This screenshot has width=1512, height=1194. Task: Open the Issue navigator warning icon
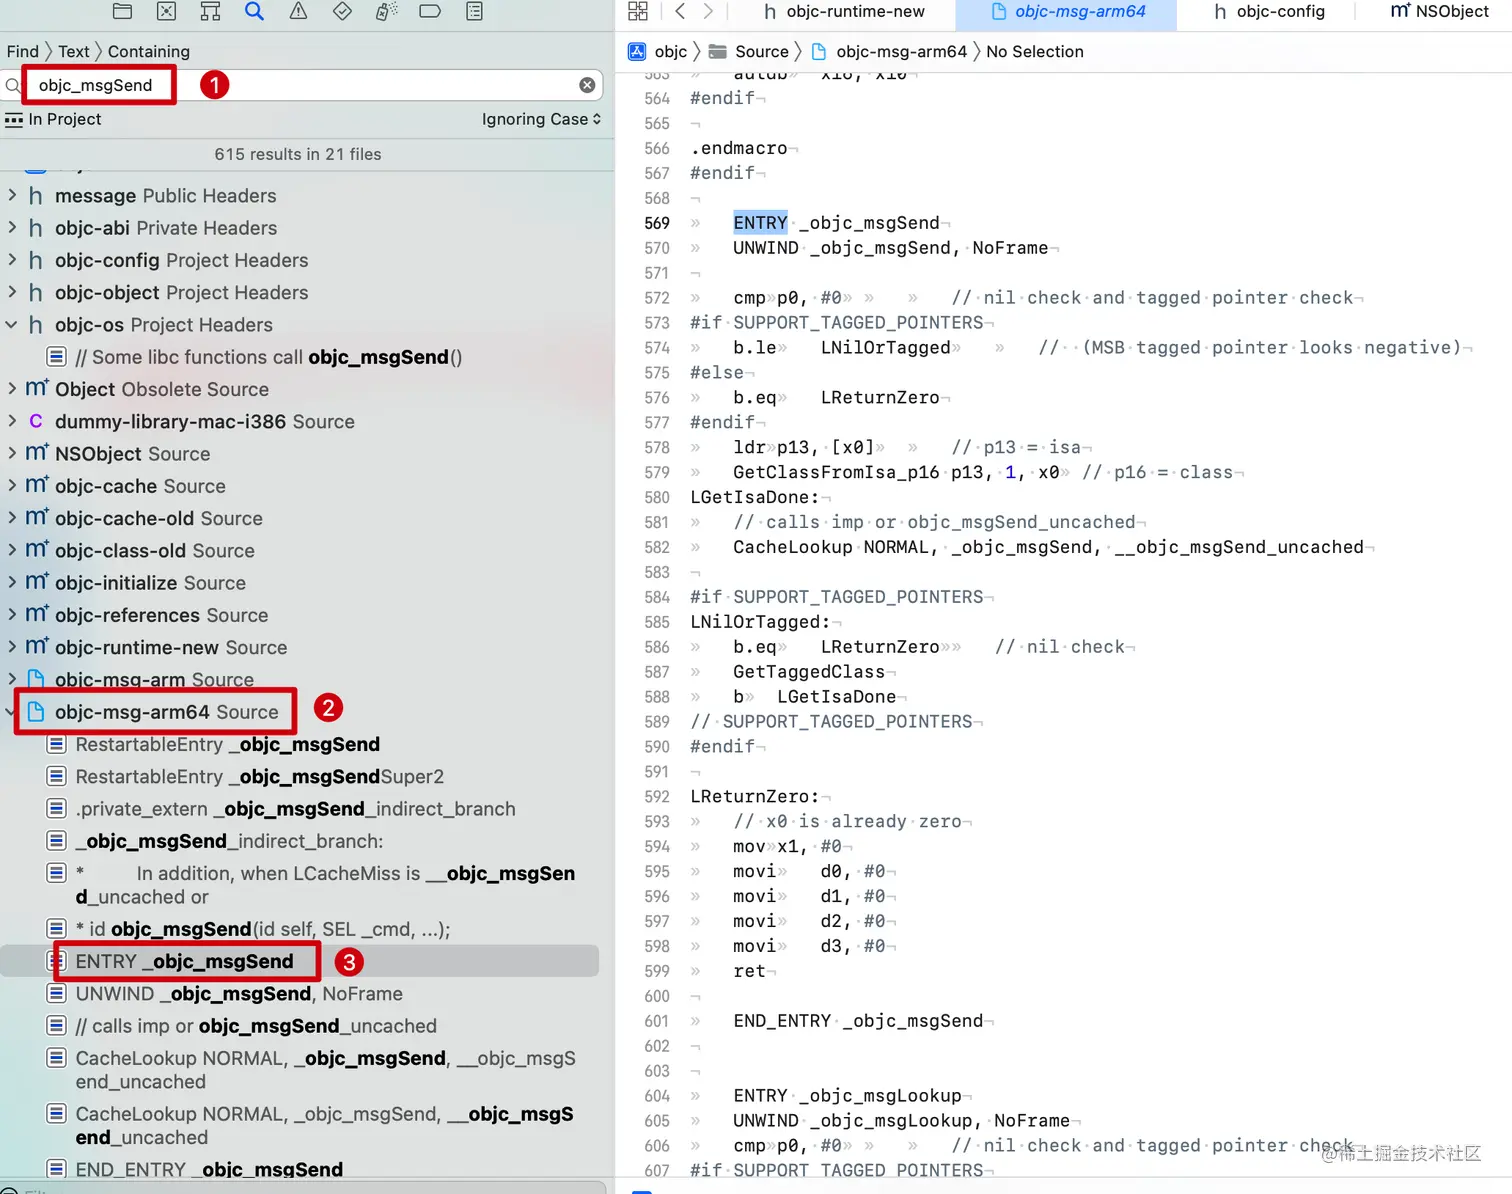coord(297,12)
